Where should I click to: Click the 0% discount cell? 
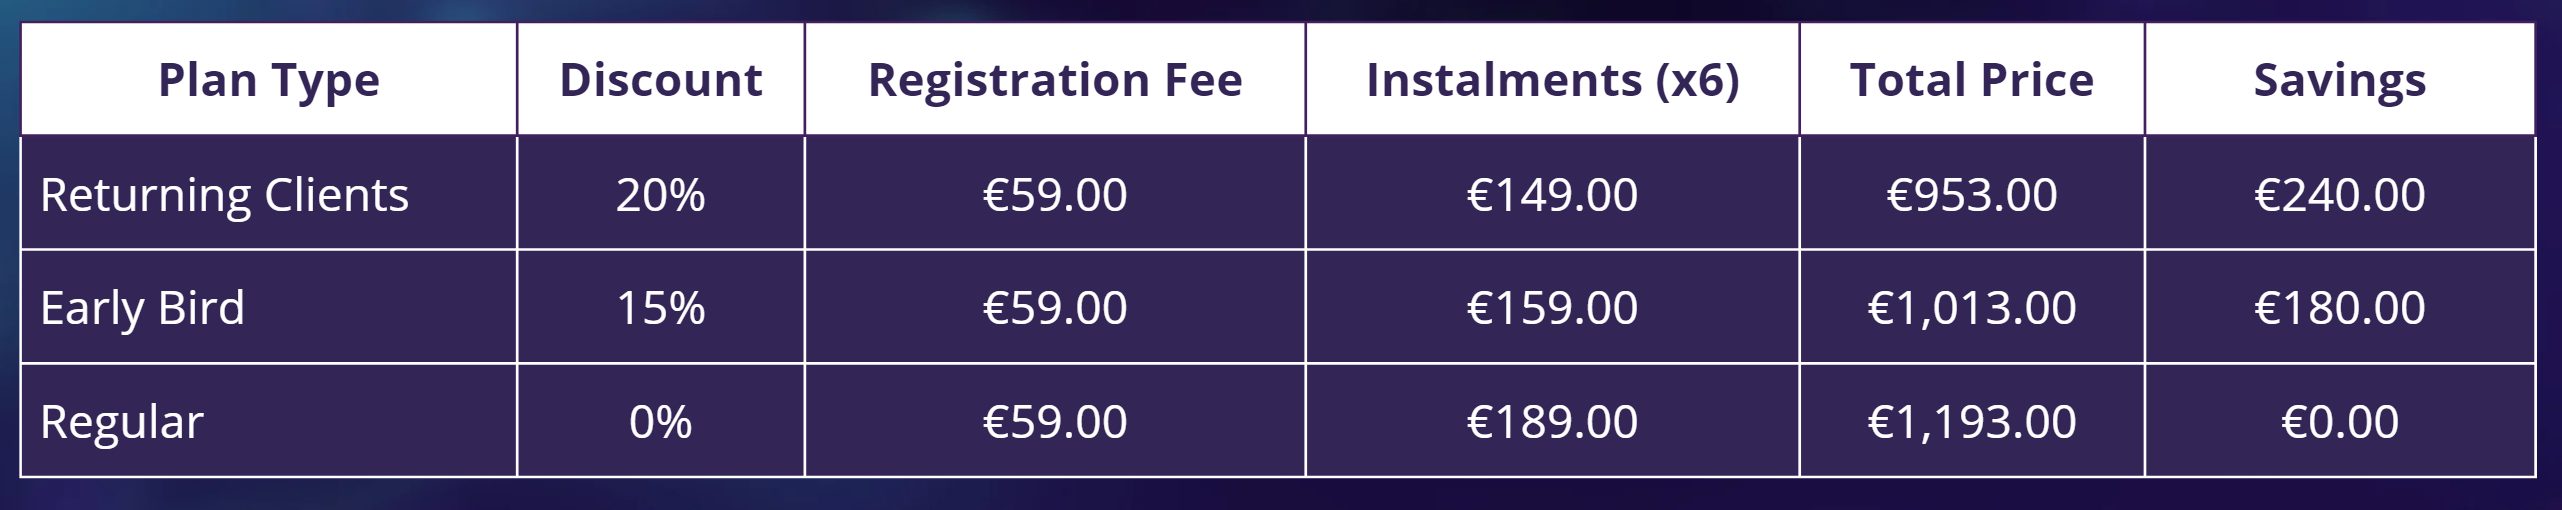(661, 421)
